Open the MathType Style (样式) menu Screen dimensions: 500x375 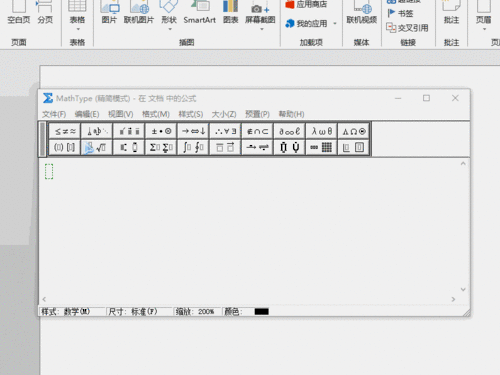click(x=191, y=114)
